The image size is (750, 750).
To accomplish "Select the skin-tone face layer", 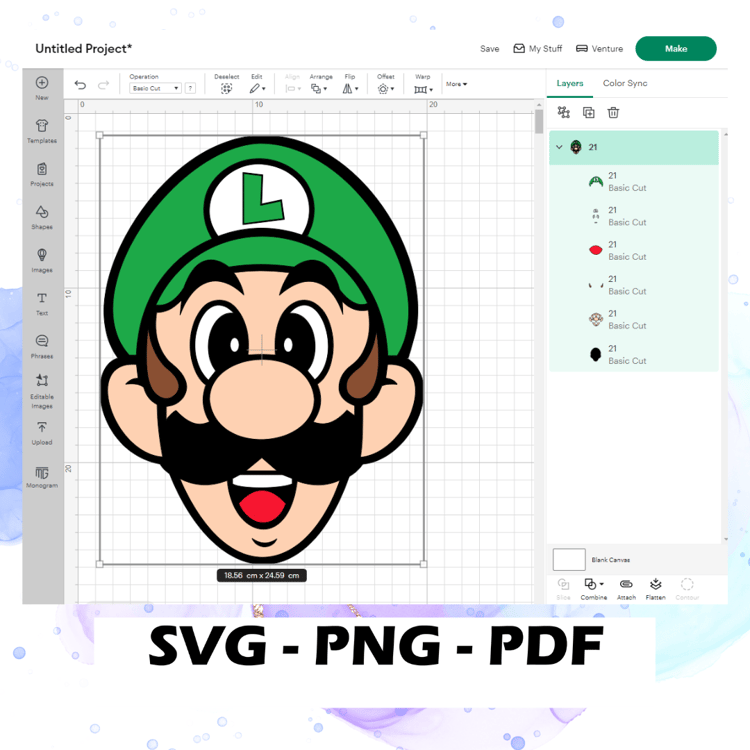I will pyautogui.click(x=634, y=320).
